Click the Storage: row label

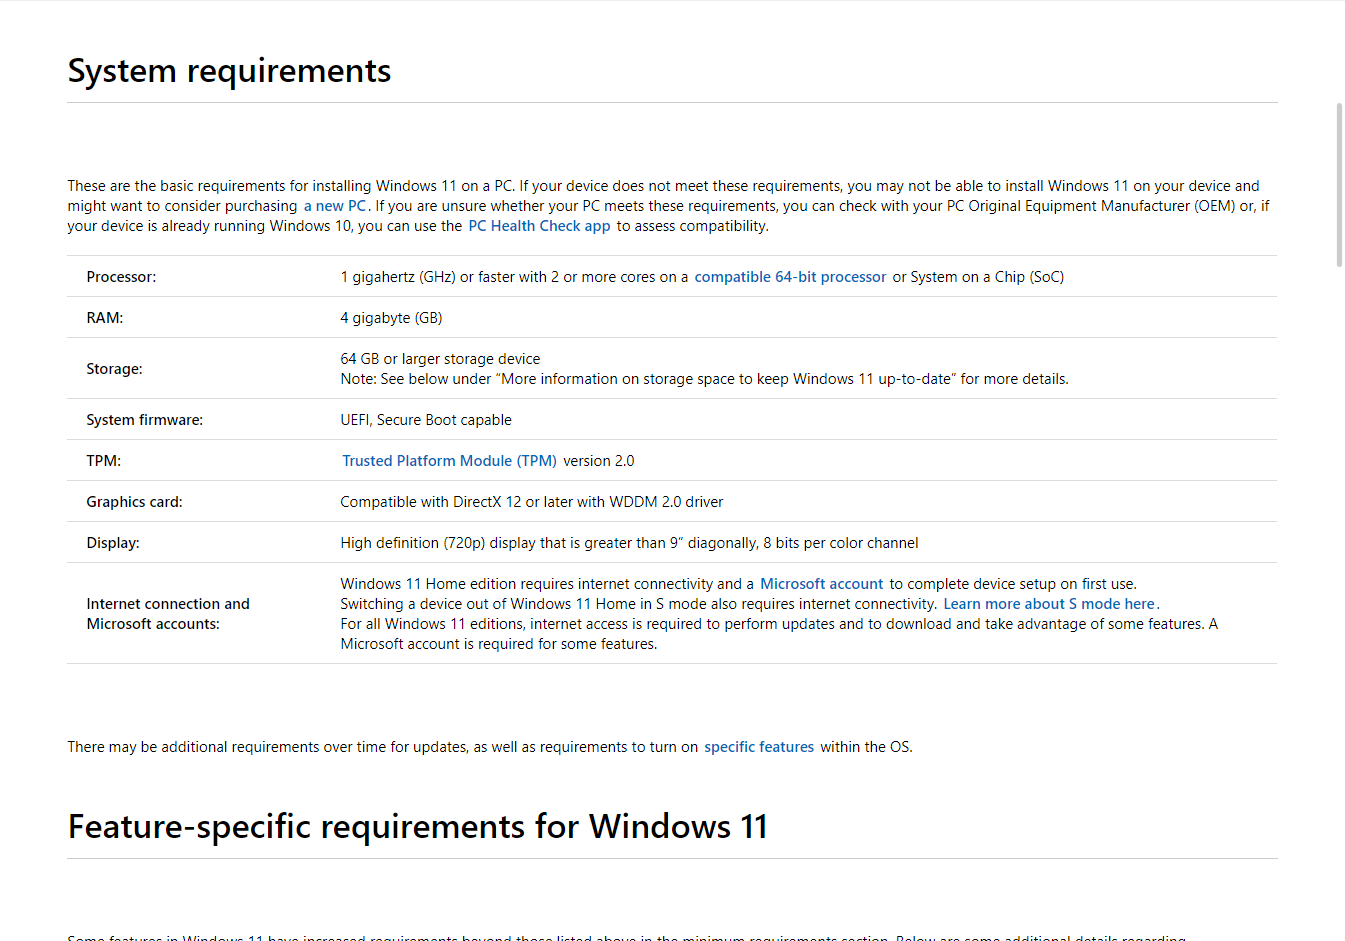[114, 369]
